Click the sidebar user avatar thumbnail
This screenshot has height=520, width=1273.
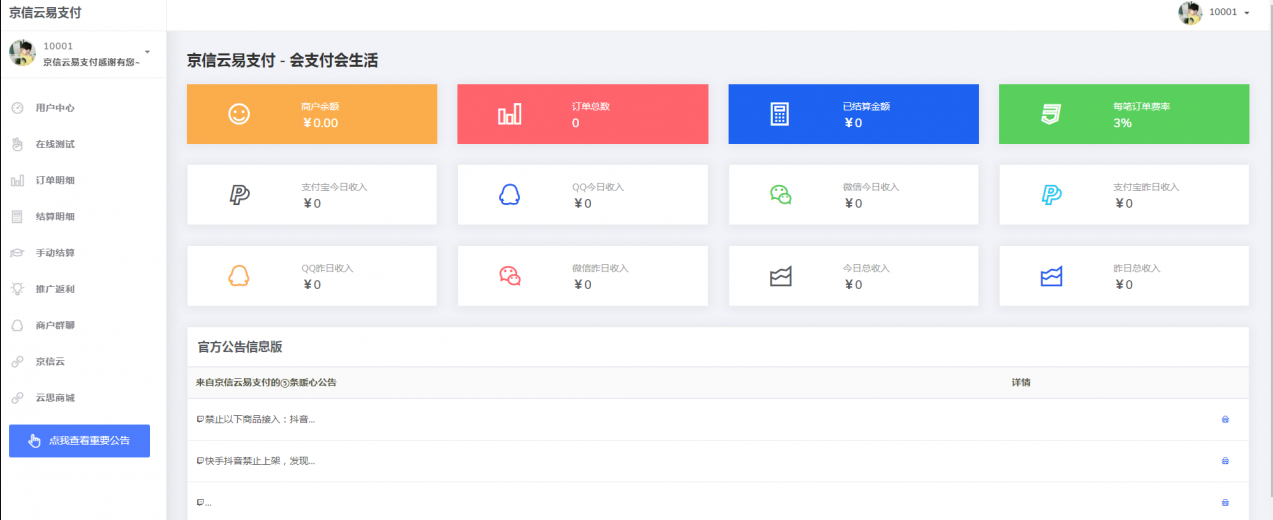(22, 53)
